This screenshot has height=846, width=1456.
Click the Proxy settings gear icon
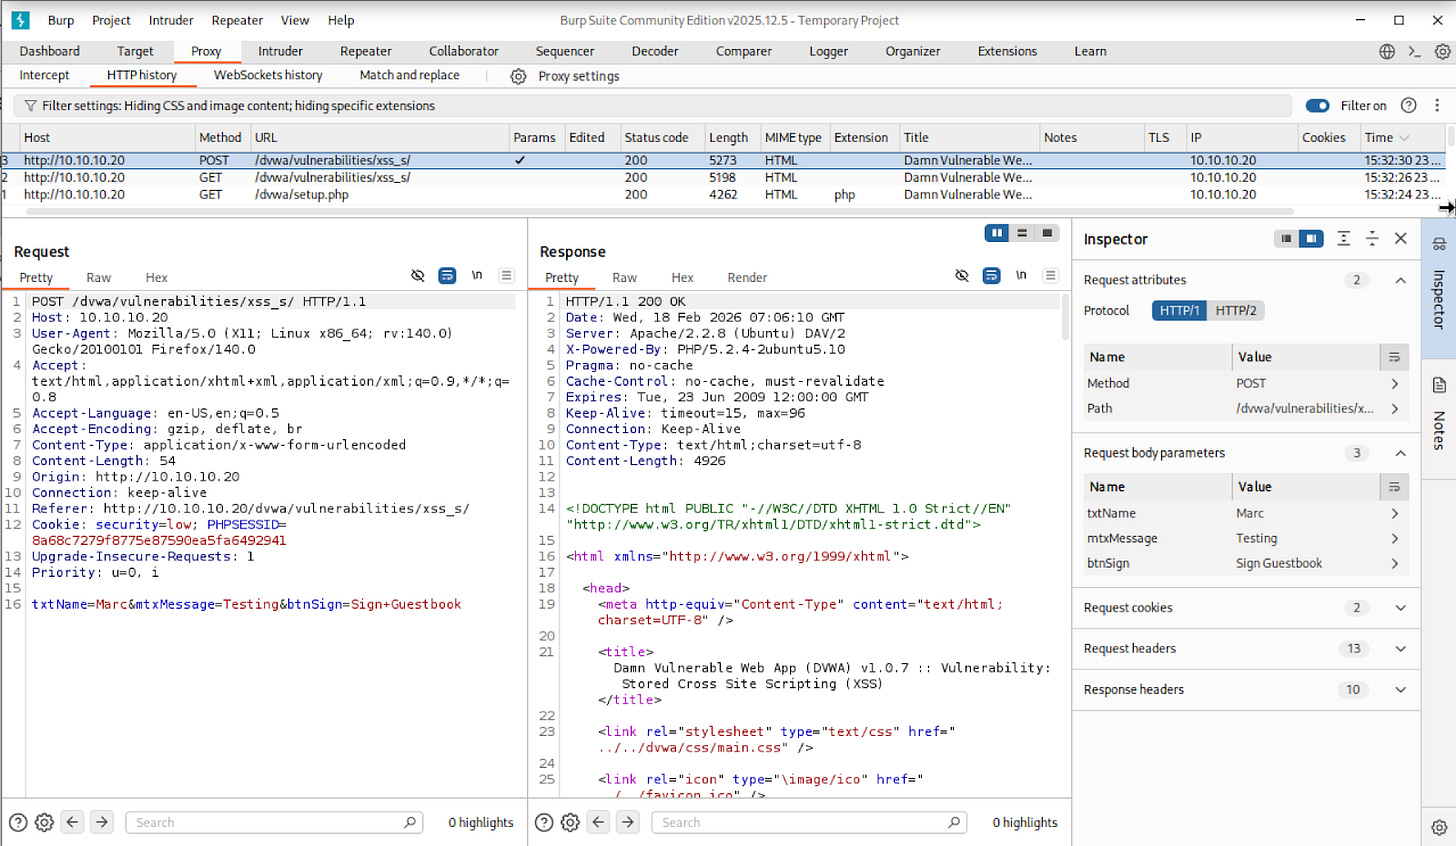pos(518,76)
